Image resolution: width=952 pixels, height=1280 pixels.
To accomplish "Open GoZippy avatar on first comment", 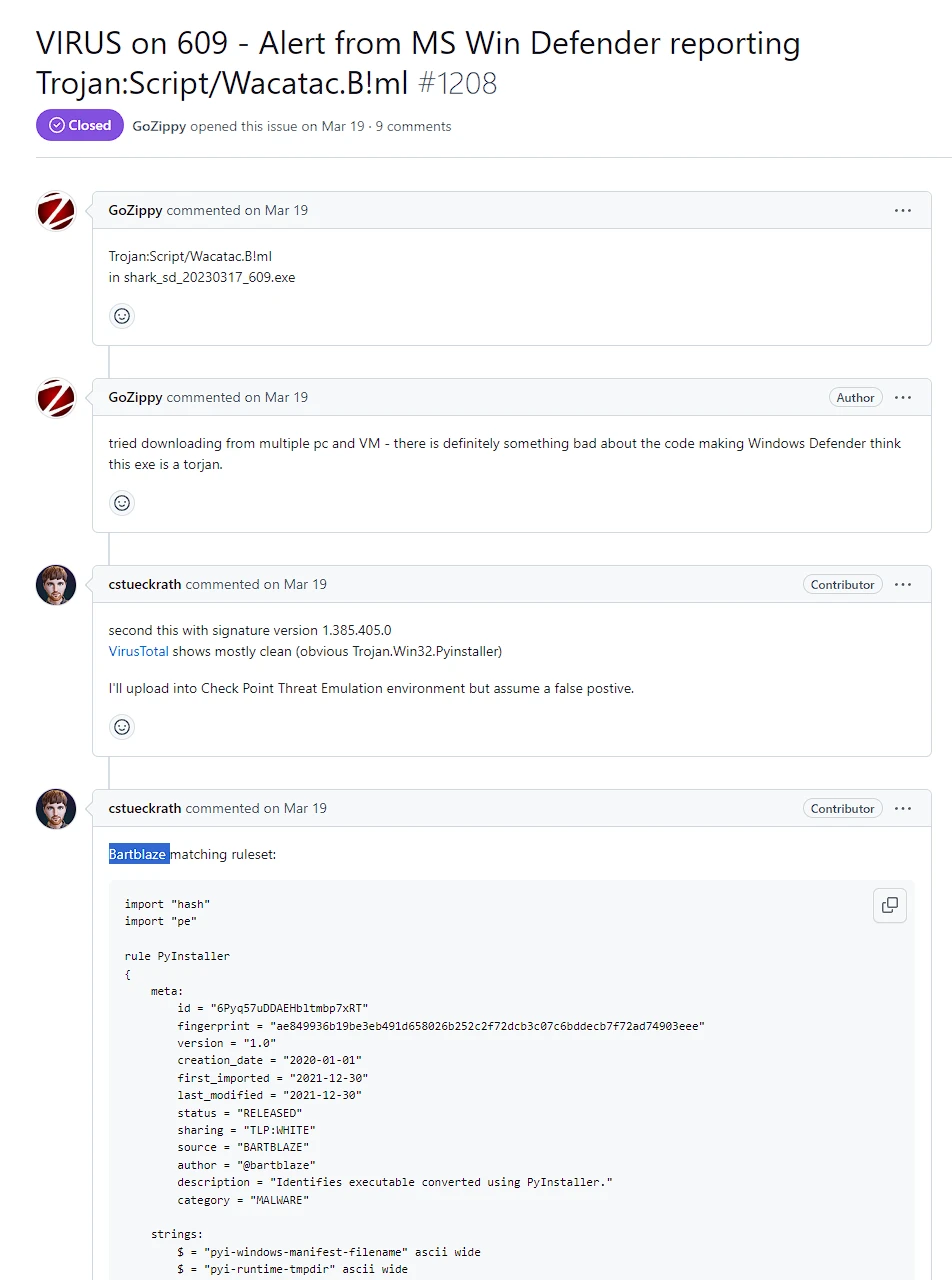I will point(56,211).
